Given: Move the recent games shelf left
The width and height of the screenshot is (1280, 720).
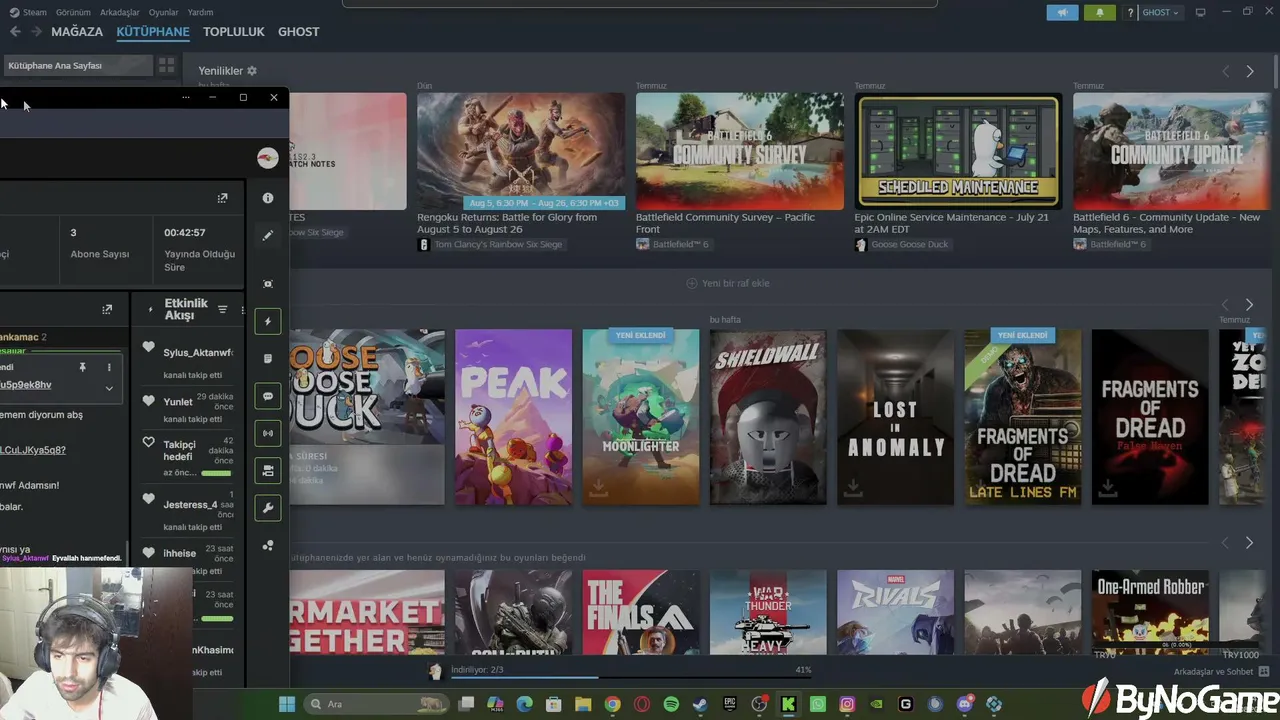Looking at the screenshot, I should pyautogui.click(x=1226, y=304).
